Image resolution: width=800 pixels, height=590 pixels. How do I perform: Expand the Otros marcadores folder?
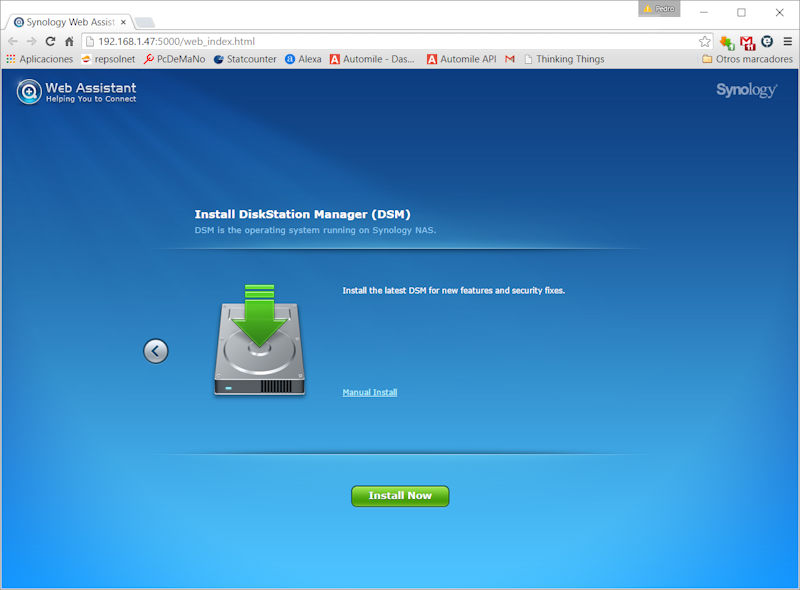click(x=747, y=59)
